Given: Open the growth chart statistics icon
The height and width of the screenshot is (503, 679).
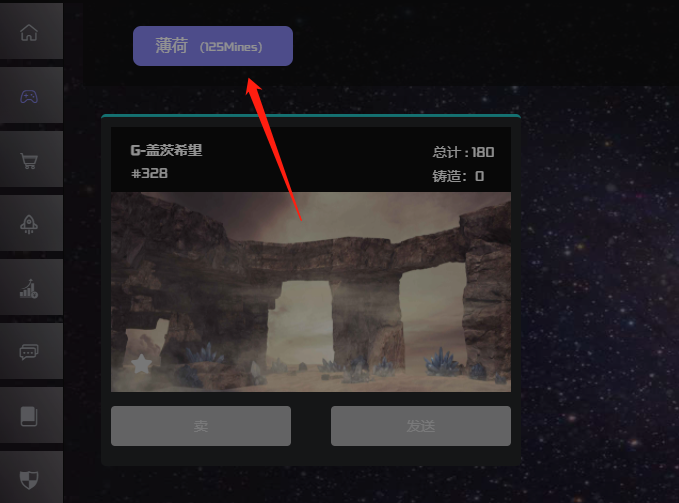Looking at the screenshot, I should (29, 288).
